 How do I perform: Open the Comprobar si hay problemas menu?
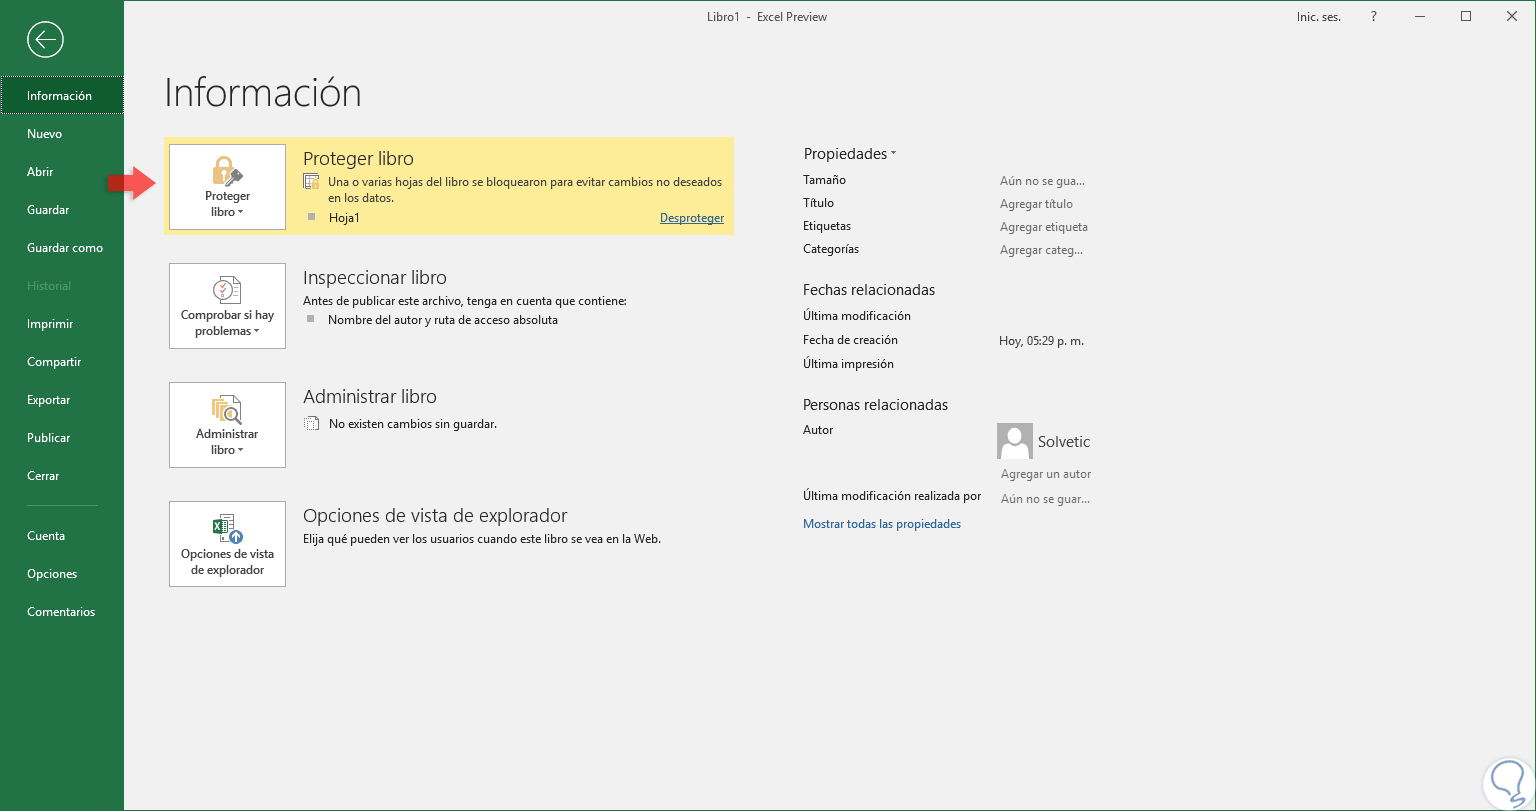[x=227, y=306]
